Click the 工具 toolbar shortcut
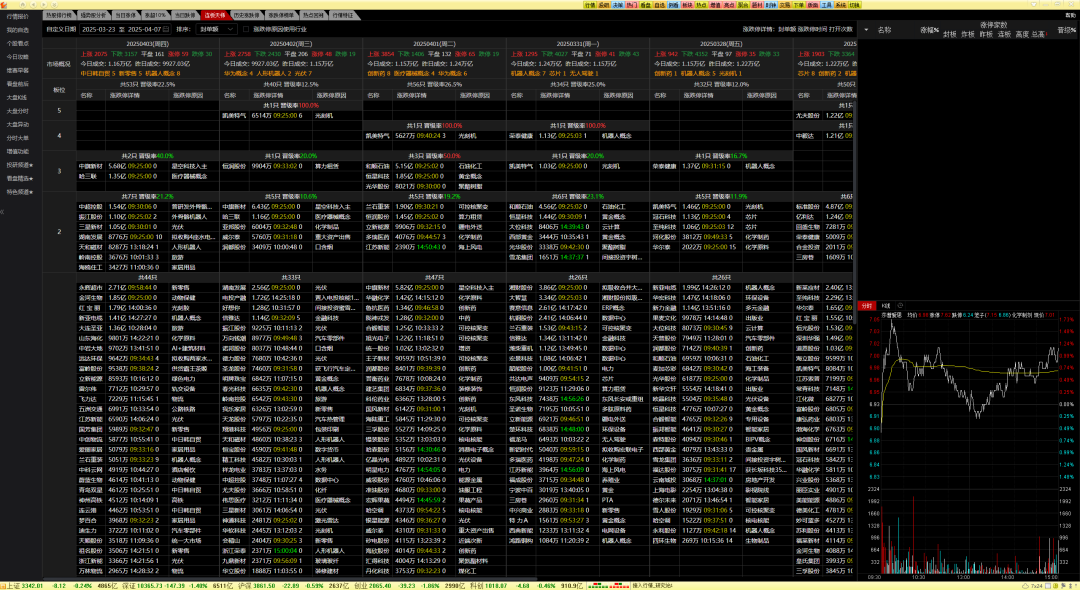The width and height of the screenshot is (1080, 590). [x=827, y=4]
